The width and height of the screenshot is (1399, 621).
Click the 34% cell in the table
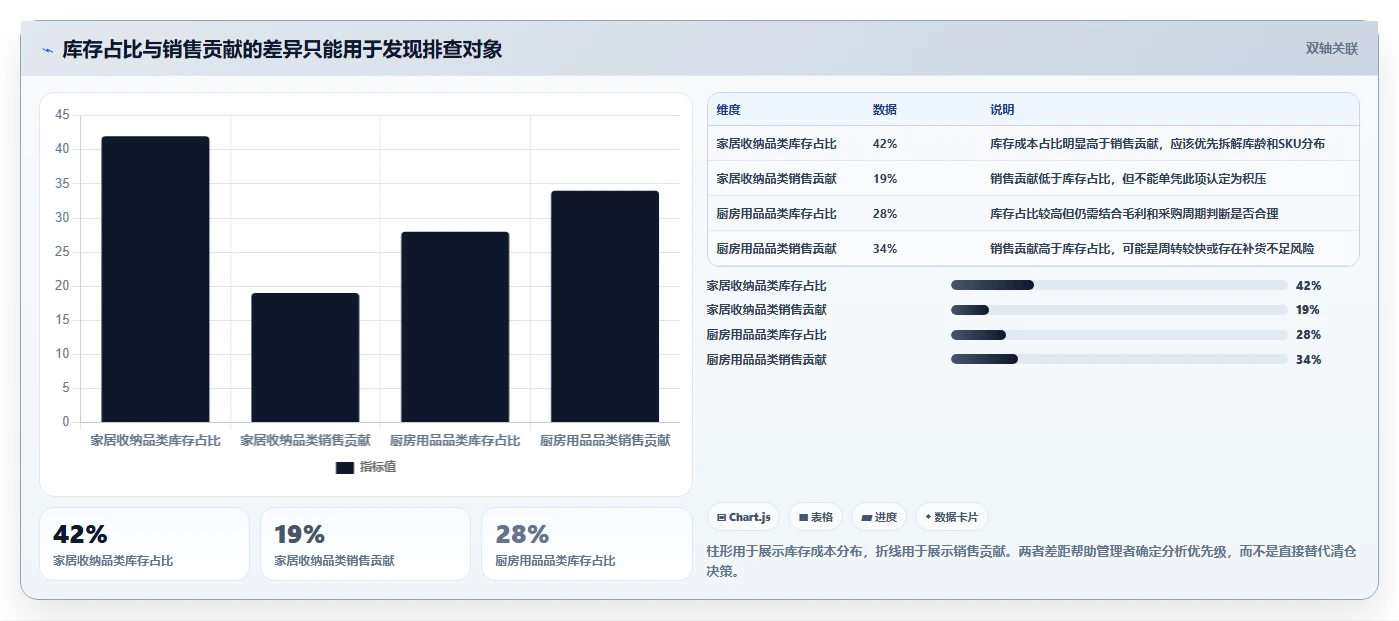pos(885,249)
